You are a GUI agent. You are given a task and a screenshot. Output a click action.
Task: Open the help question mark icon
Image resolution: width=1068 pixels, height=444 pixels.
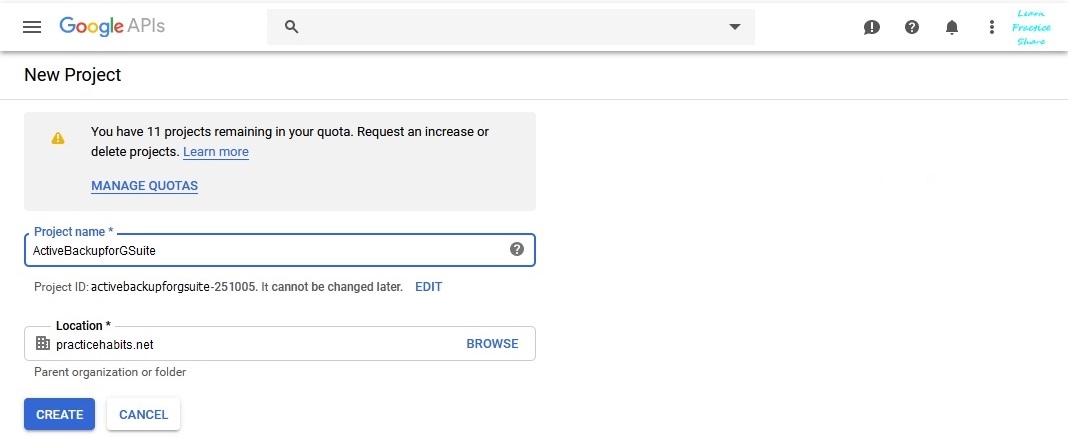click(911, 27)
